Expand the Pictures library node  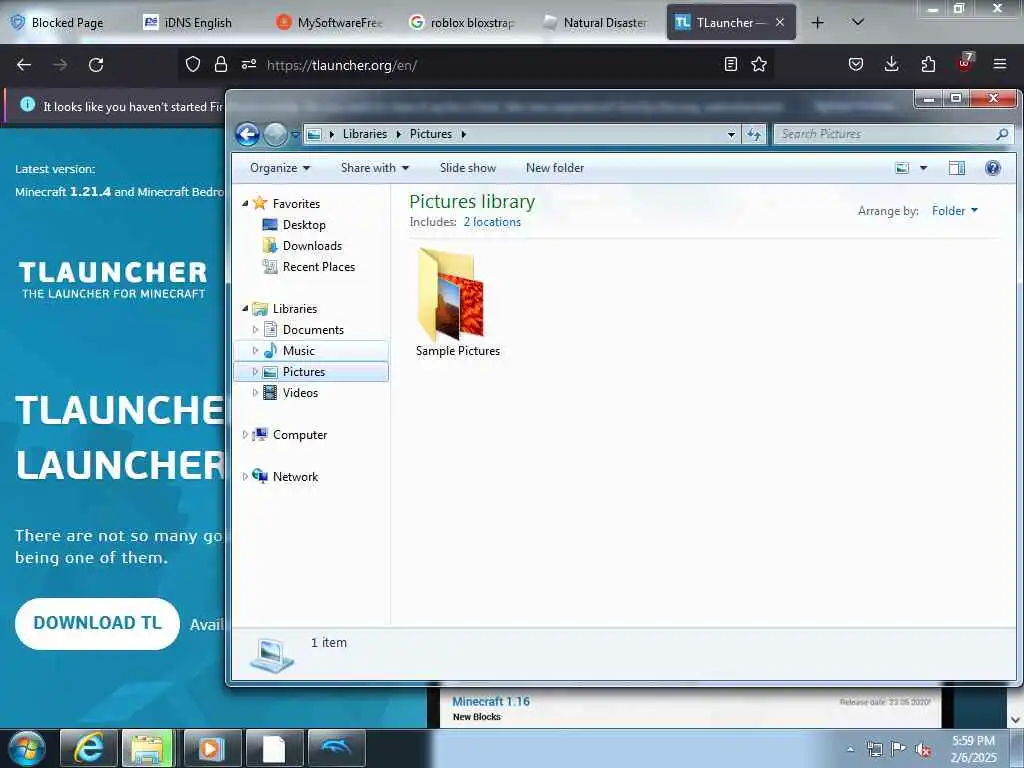coord(255,372)
